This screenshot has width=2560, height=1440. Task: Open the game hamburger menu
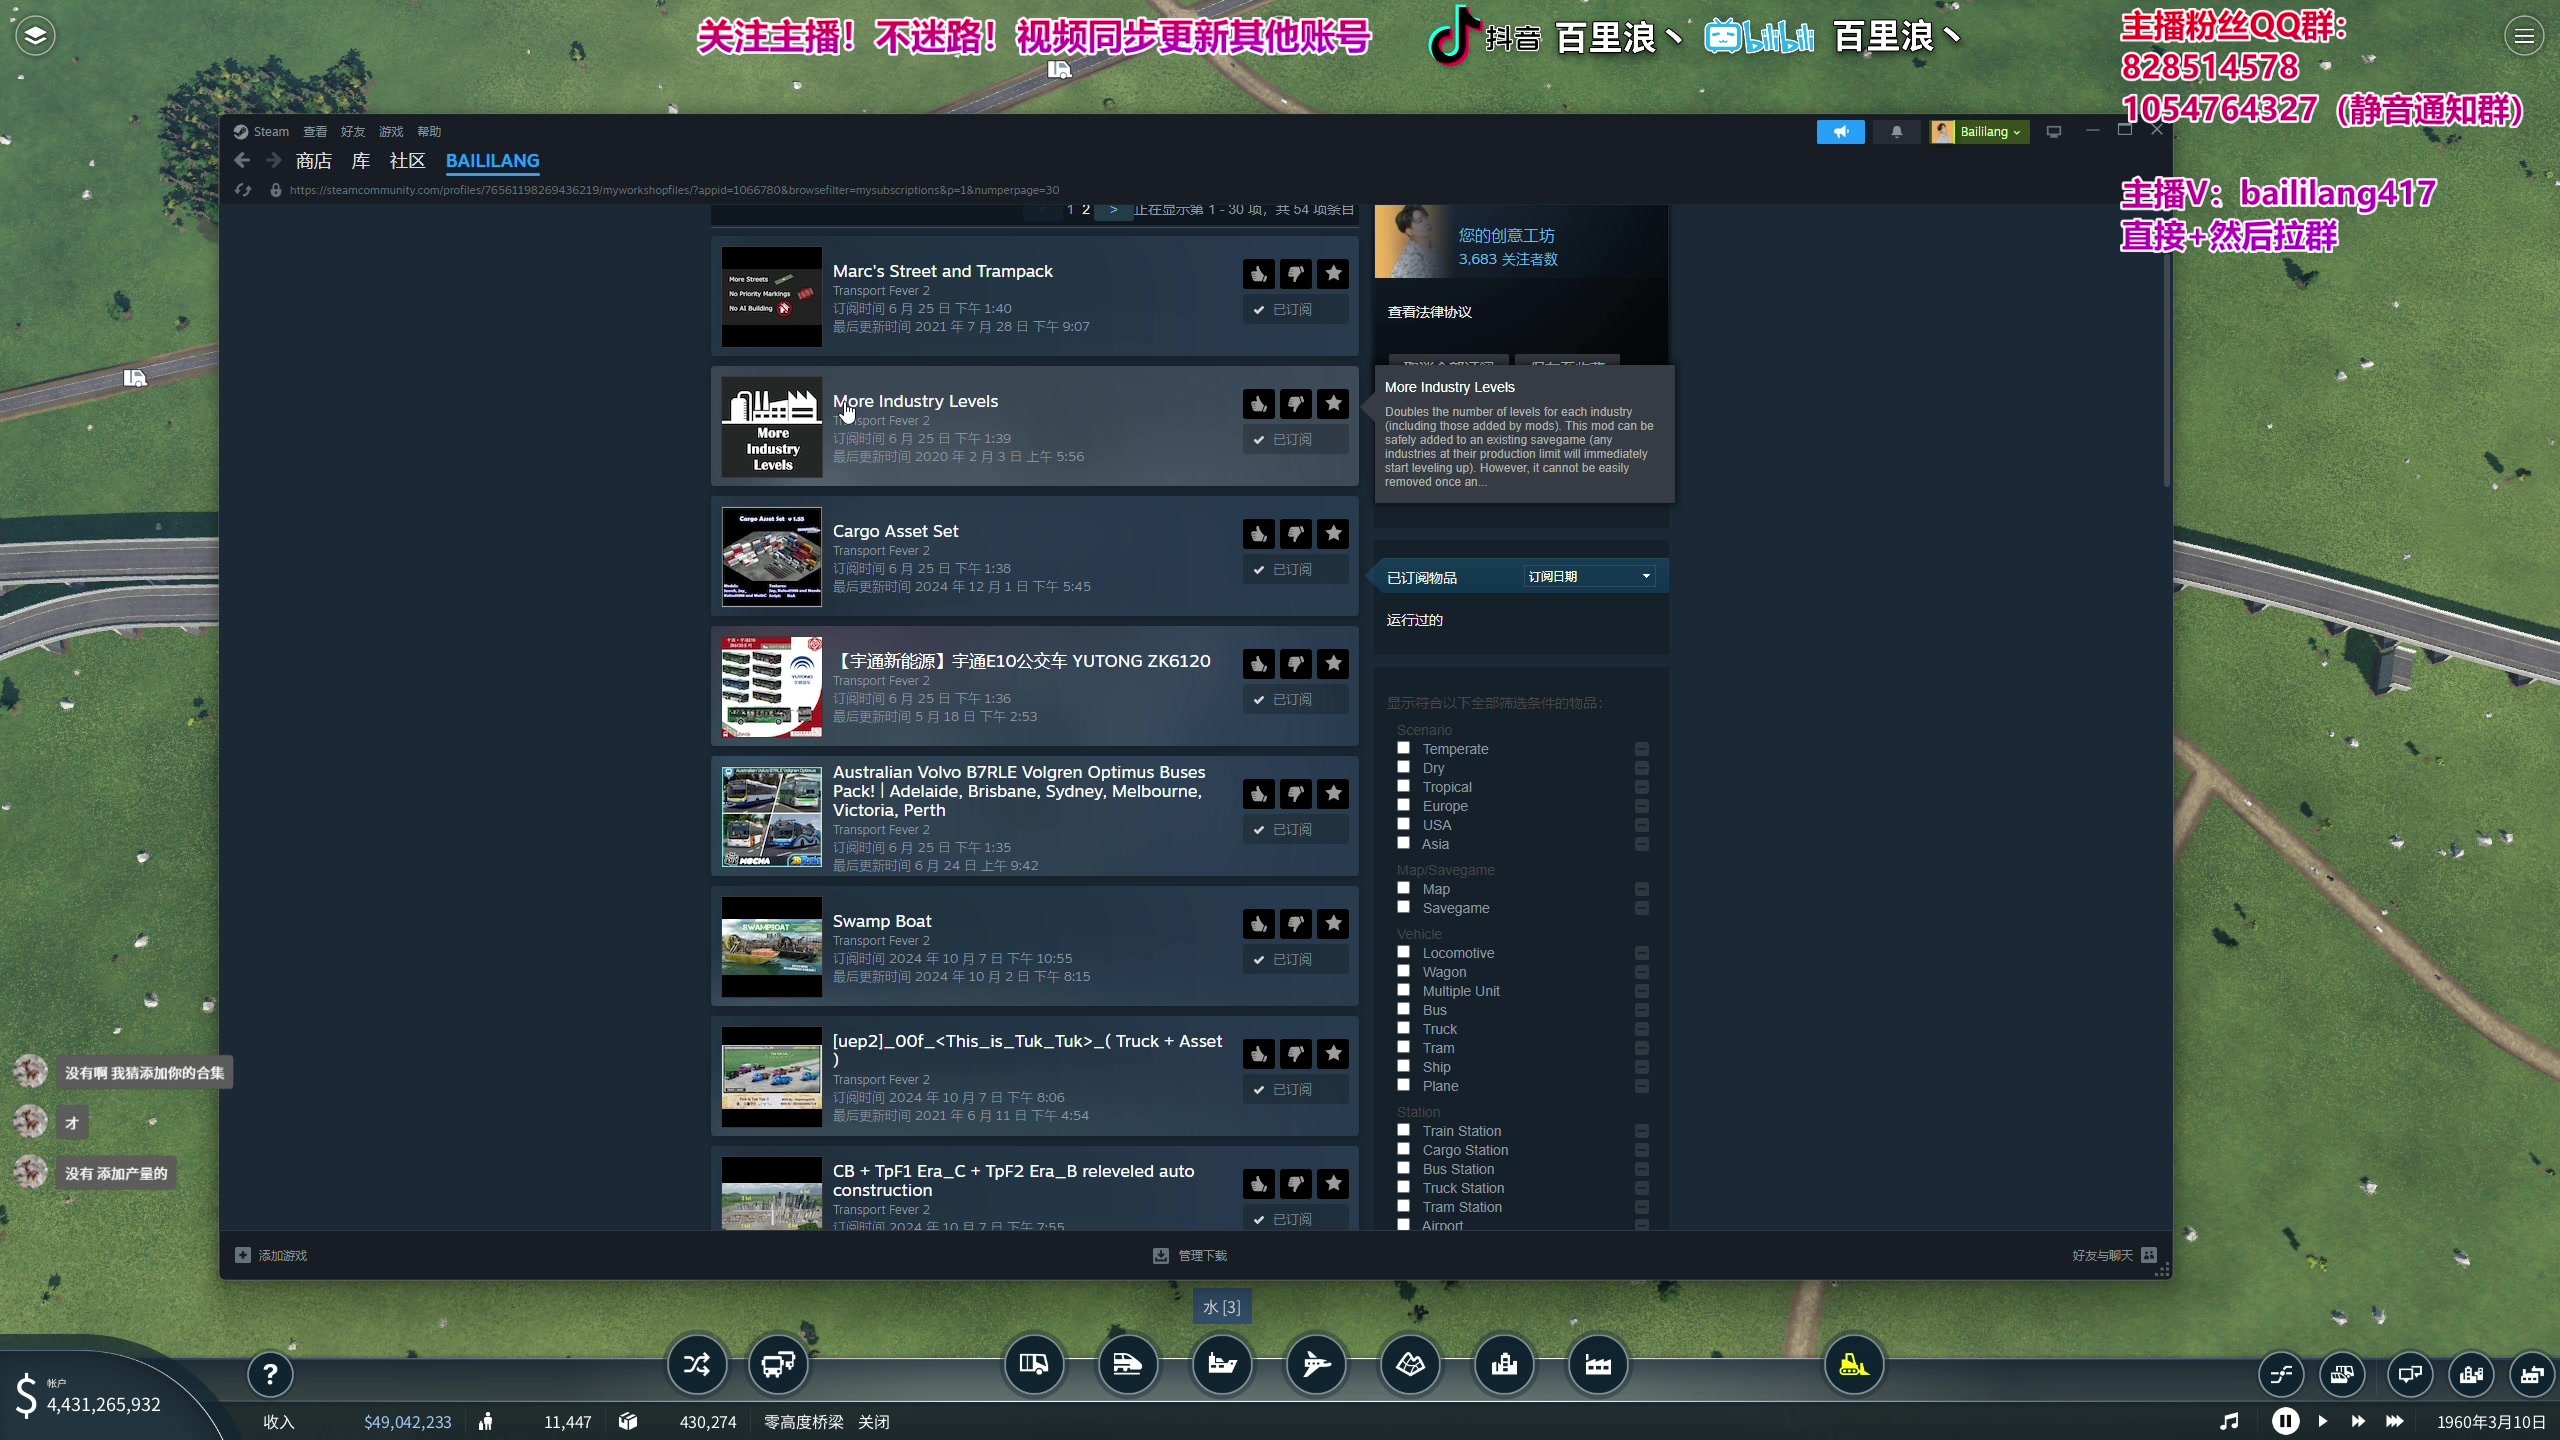click(2523, 37)
